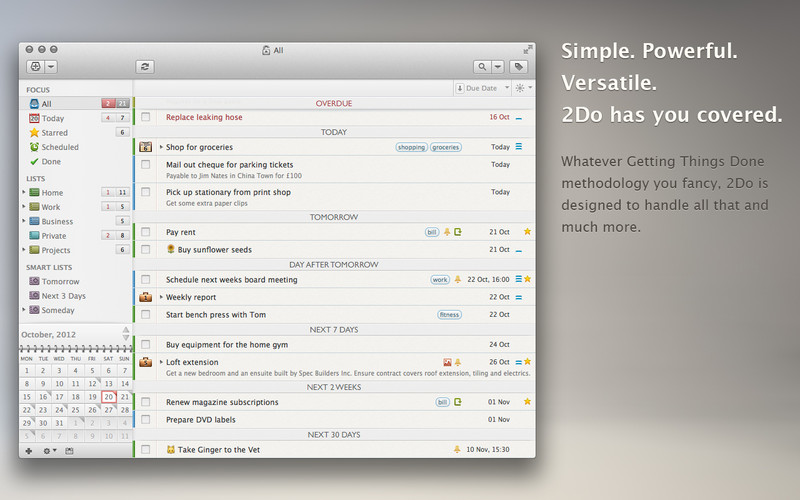Click the star on the Pay rent task
Viewport: 800px width, 500px height.
coord(527,232)
